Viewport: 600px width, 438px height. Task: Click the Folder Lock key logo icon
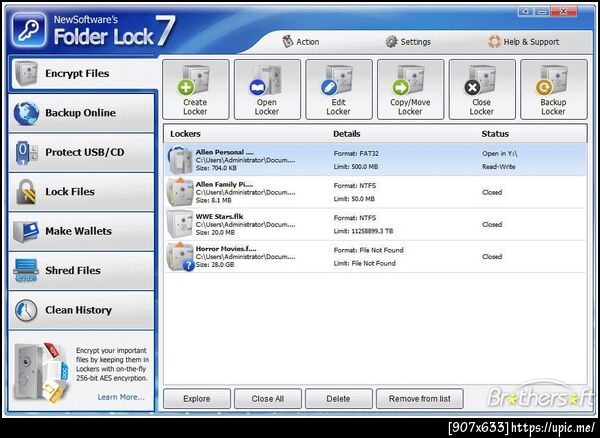[29, 30]
